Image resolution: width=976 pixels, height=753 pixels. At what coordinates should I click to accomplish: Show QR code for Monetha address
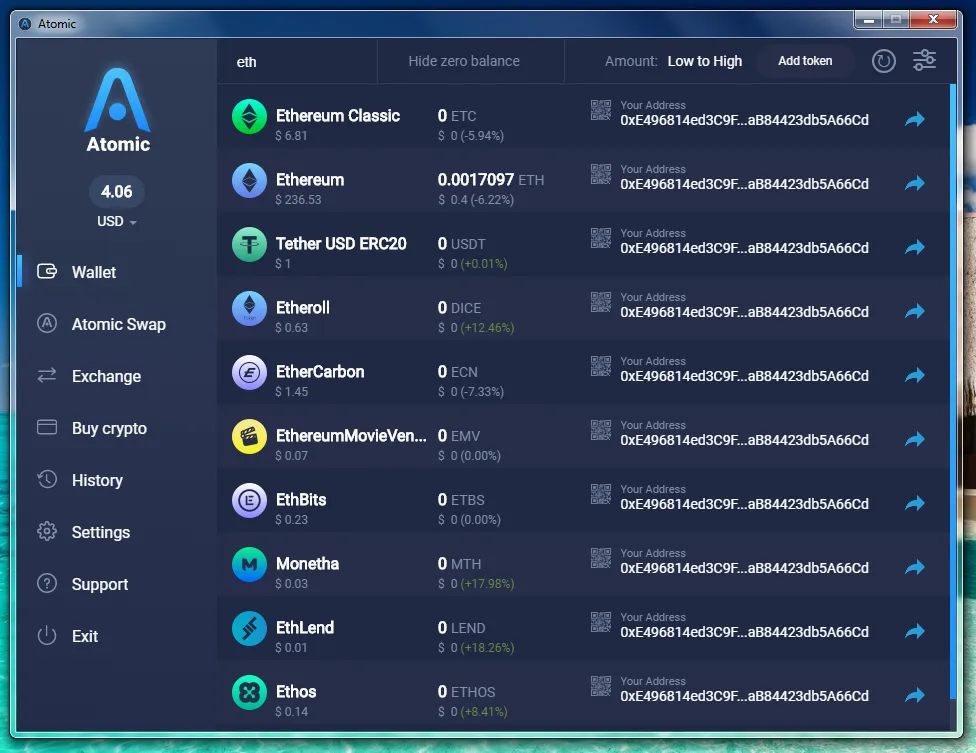601,558
